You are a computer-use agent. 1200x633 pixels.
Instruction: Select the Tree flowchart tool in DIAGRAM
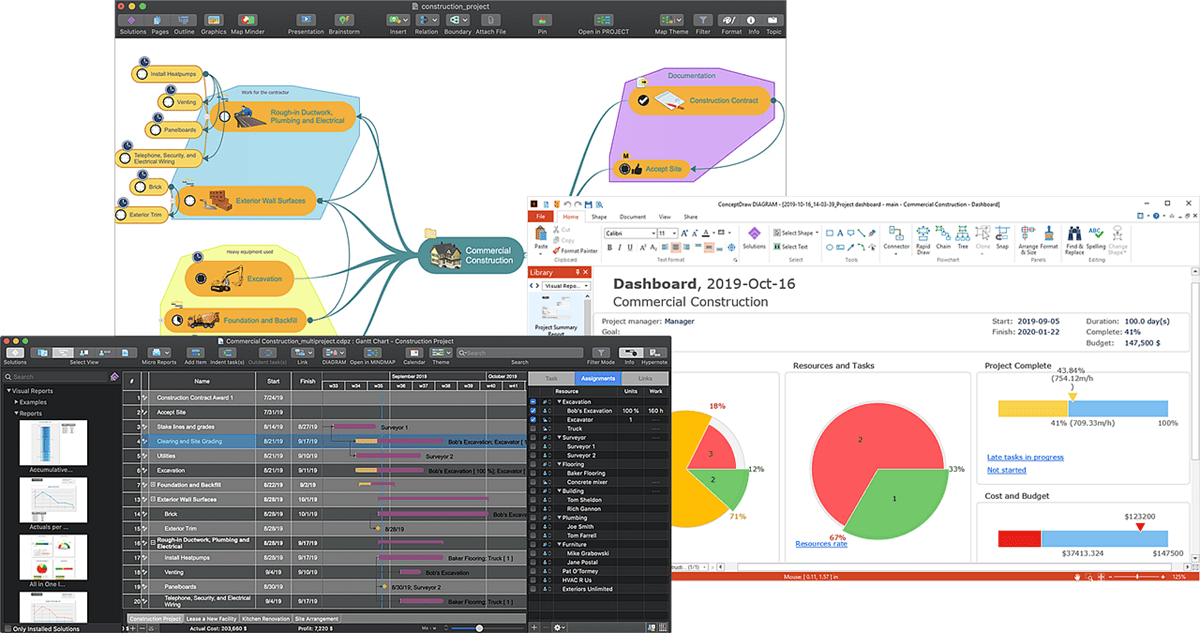(x=962, y=237)
